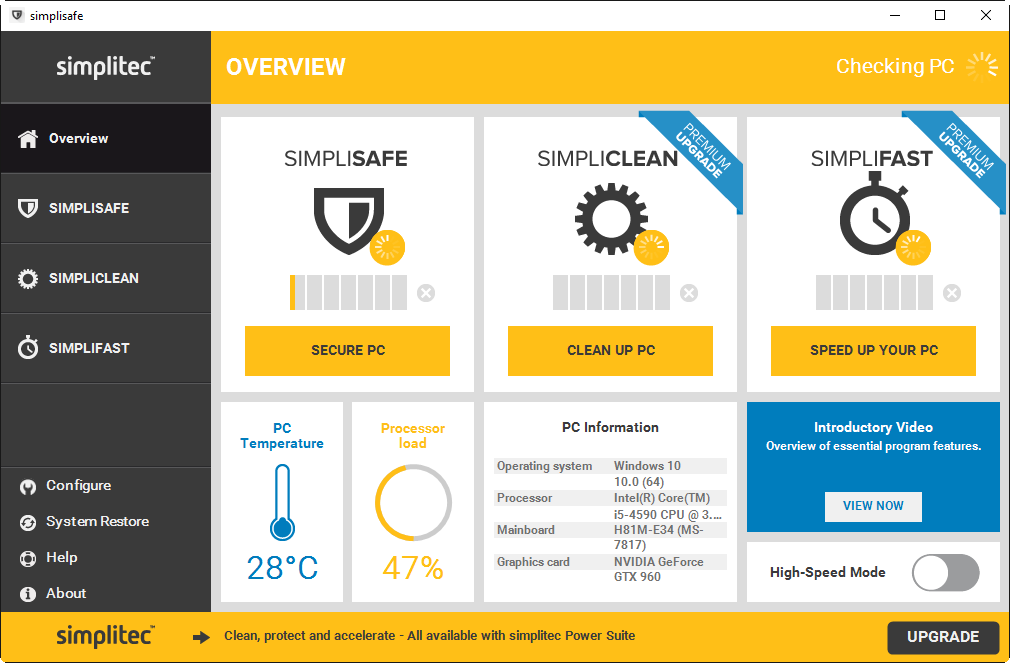Open the About entry in the sidebar
This screenshot has height=663, width=1010.
coord(66,593)
